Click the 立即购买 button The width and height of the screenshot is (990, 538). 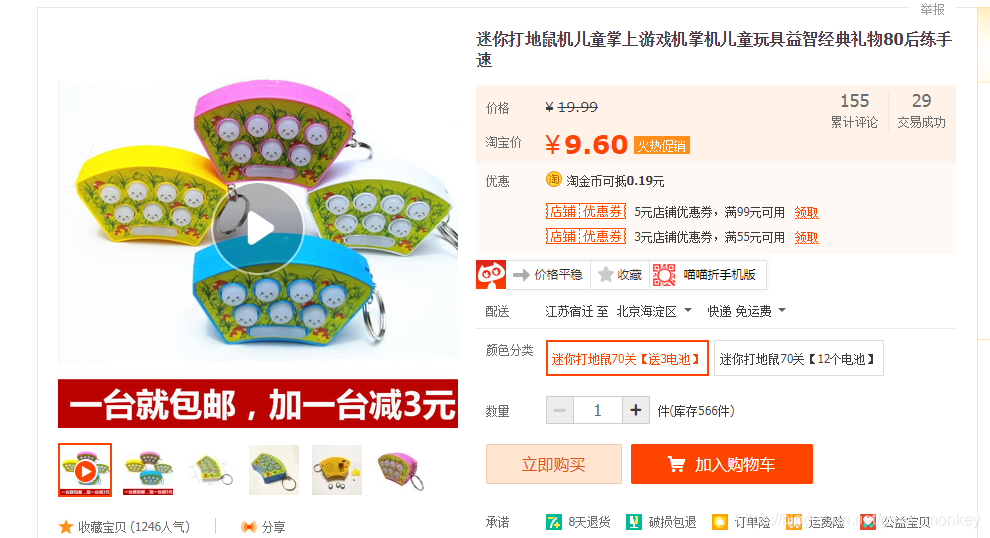(x=554, y=464)
